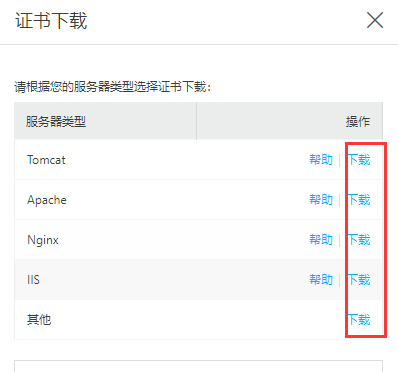Image resolution: width=398 pixels, height=372 pixels.
Task: Download the Tomcat certificate
Action: (359, 160)
